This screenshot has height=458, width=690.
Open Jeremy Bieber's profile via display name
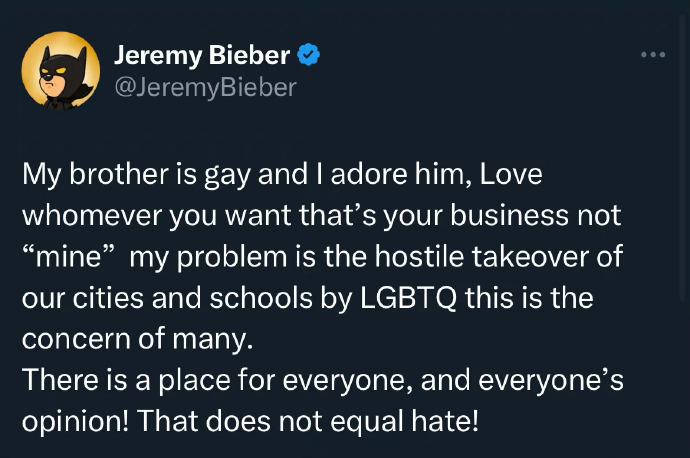coord(201,55)
